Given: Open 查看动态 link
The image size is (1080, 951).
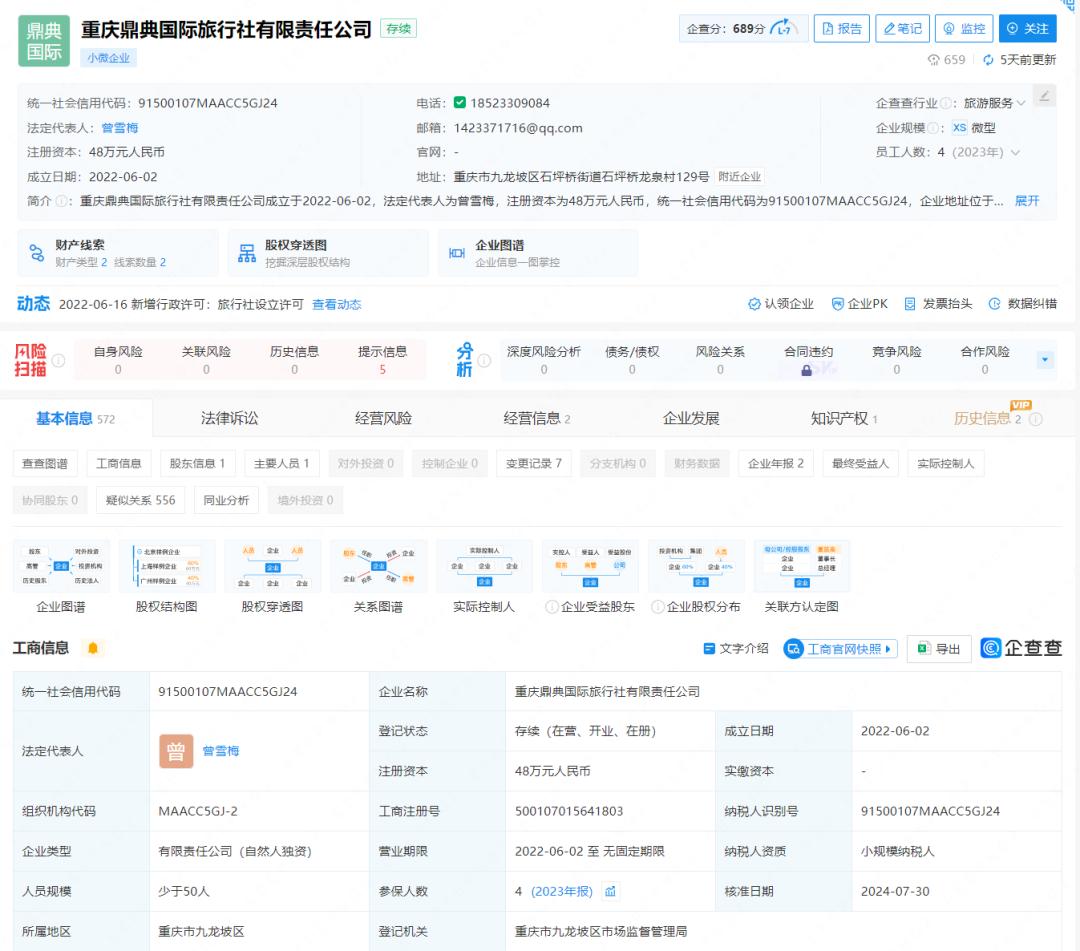Looking at the screenshot, I should [x=336, y=304].
